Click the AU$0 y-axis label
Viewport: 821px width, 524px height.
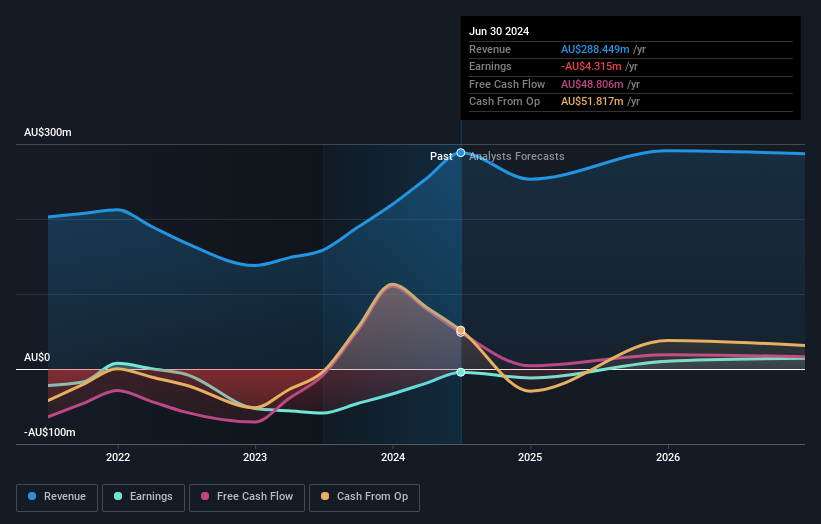click(x=37, y=358)
